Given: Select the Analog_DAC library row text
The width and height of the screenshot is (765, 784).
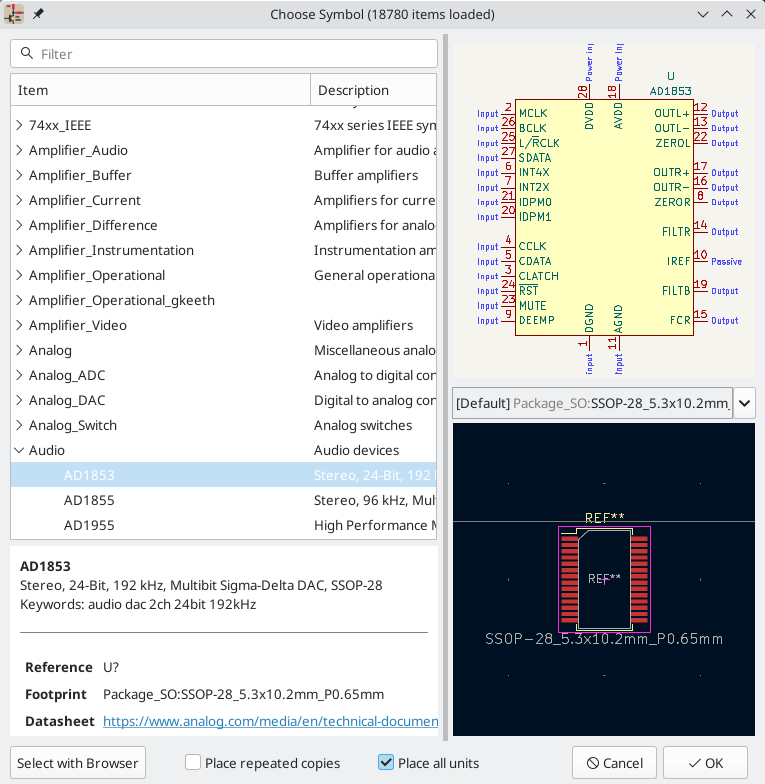Looking at the screenshot, I should [x=67, y=400].
